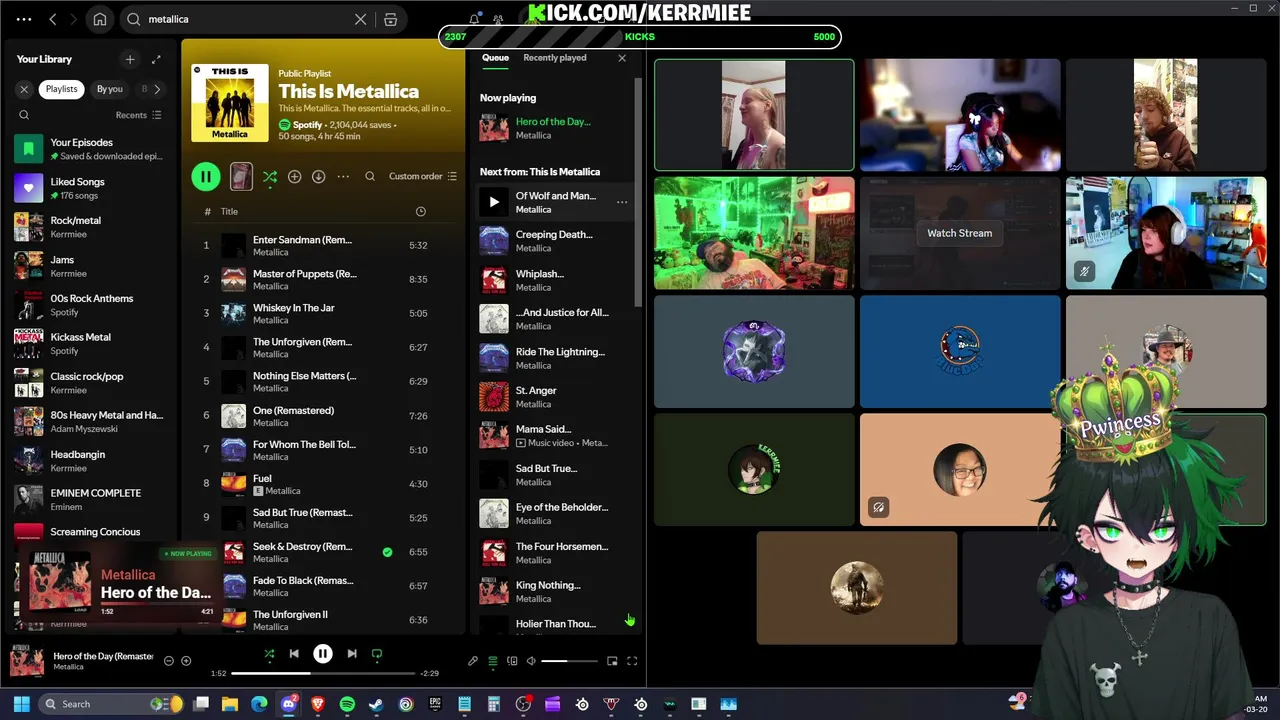Play Enter Sandman track row

pyautogui.click(x=323, y=245)
